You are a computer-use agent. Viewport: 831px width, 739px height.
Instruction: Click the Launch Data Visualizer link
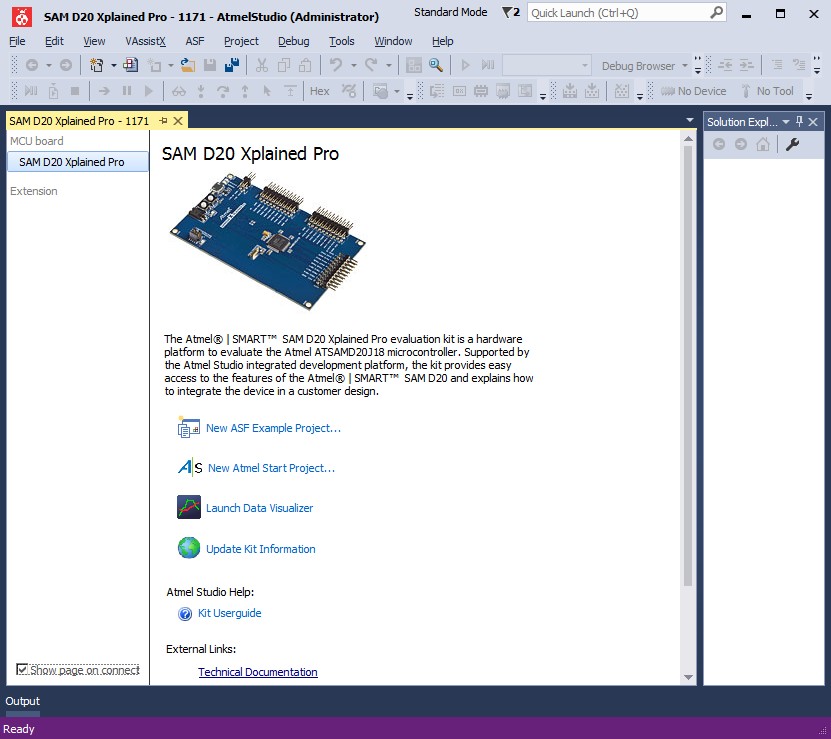(x=259, y=508)
